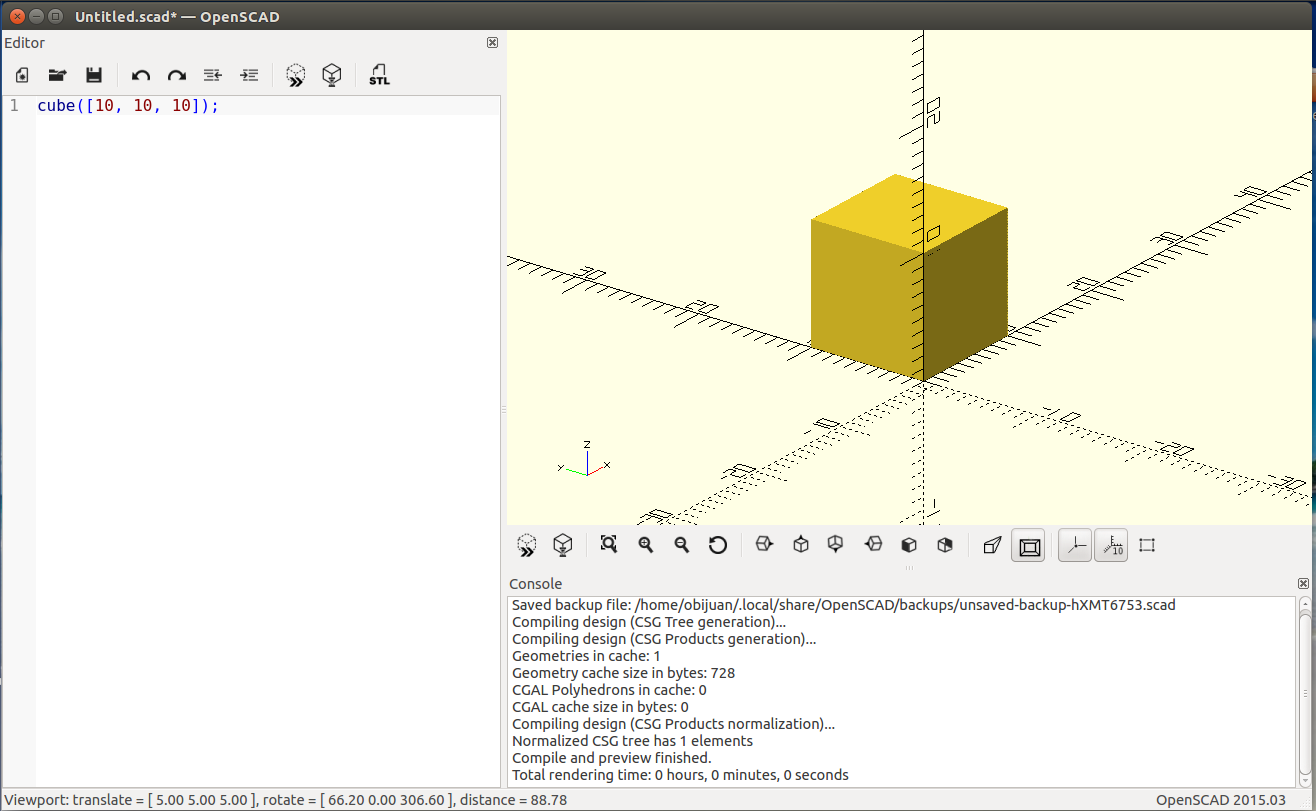Toggle the scale markers button
Viewport: 1316px width, 811px height.
[x=1111, y=545]
